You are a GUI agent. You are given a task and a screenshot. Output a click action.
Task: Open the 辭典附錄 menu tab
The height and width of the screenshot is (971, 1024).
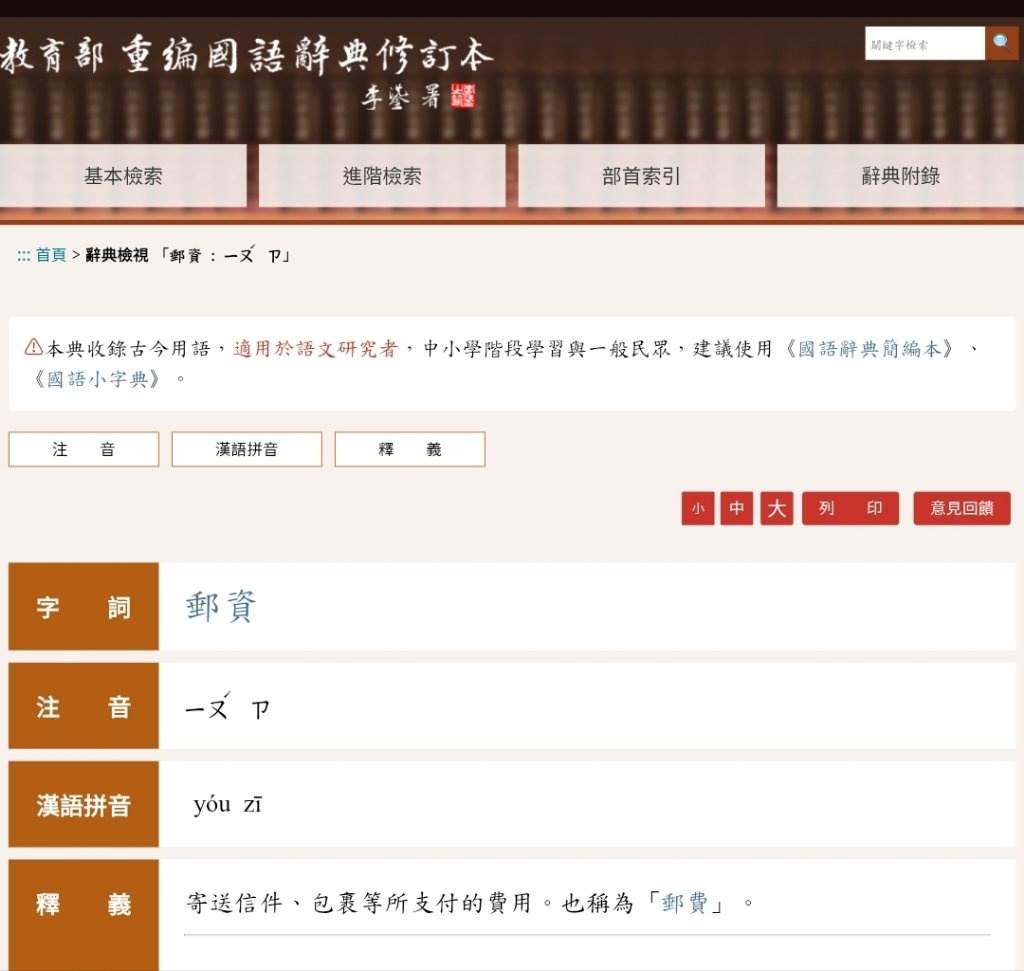(901, 176)
